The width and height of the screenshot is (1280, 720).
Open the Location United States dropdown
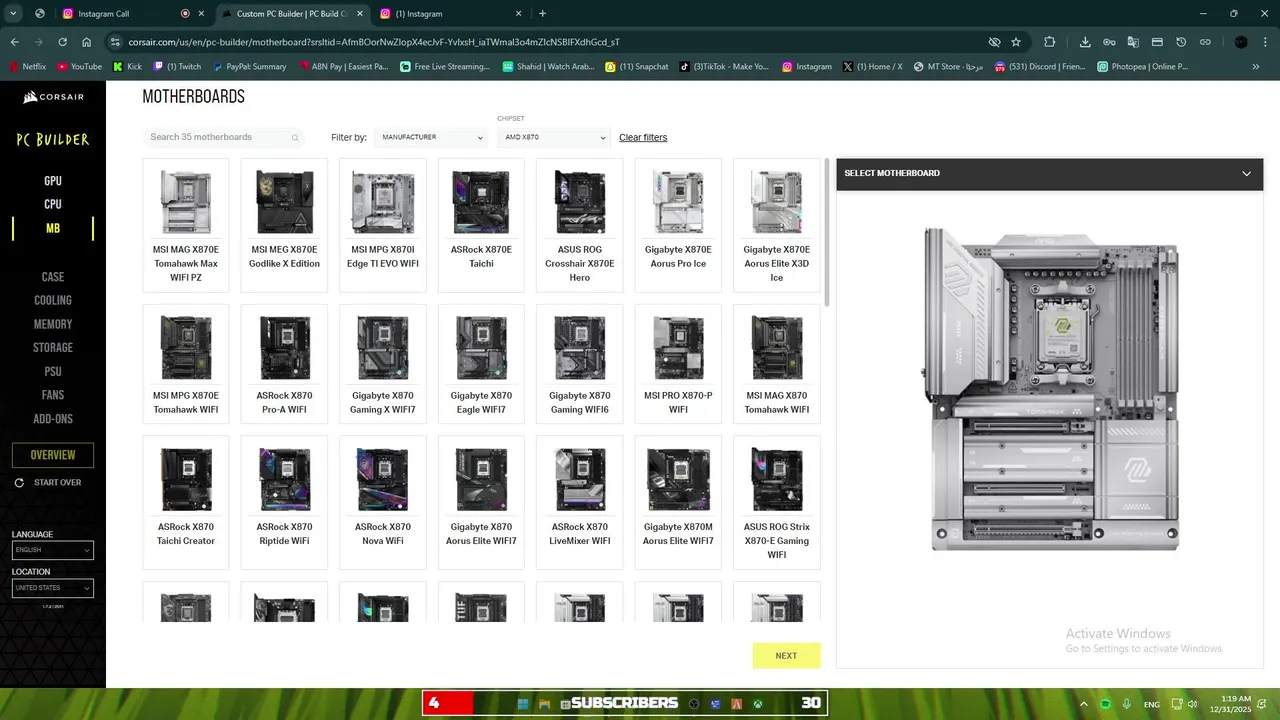[x=53, y=588]
